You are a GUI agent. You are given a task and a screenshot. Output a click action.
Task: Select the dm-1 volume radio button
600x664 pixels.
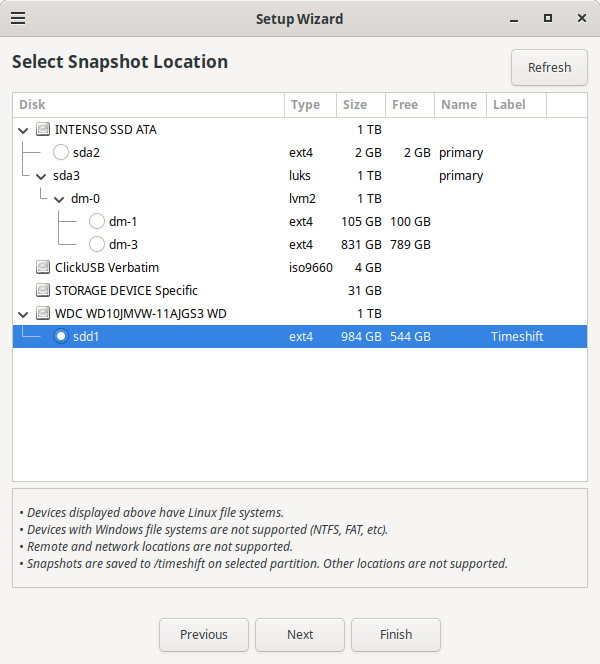tap(97, 221)
